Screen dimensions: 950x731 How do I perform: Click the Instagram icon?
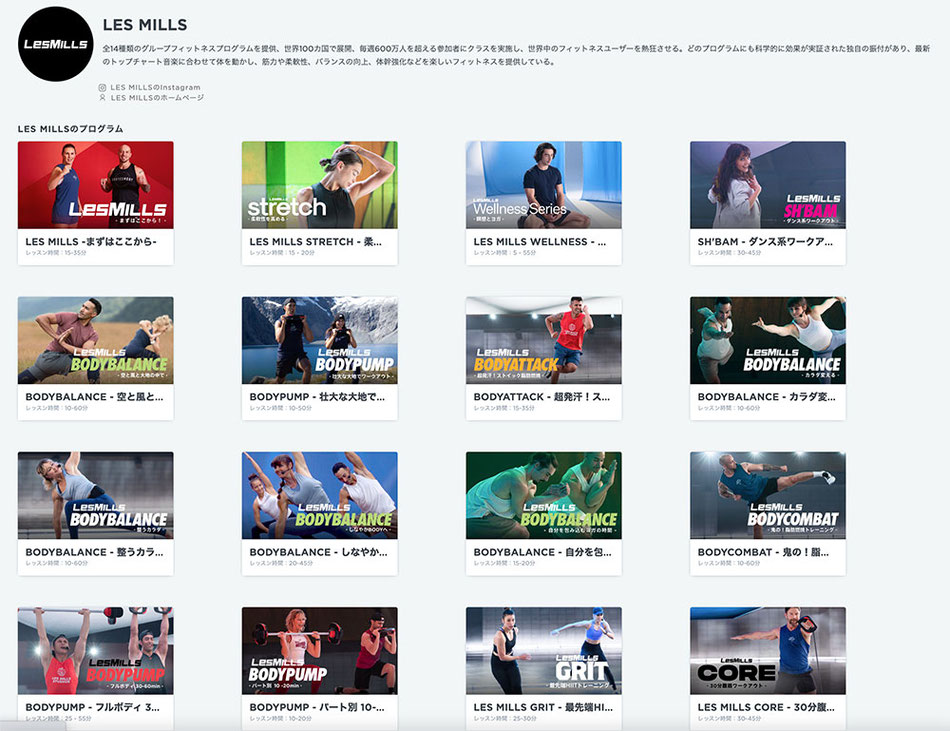(102, 87)
